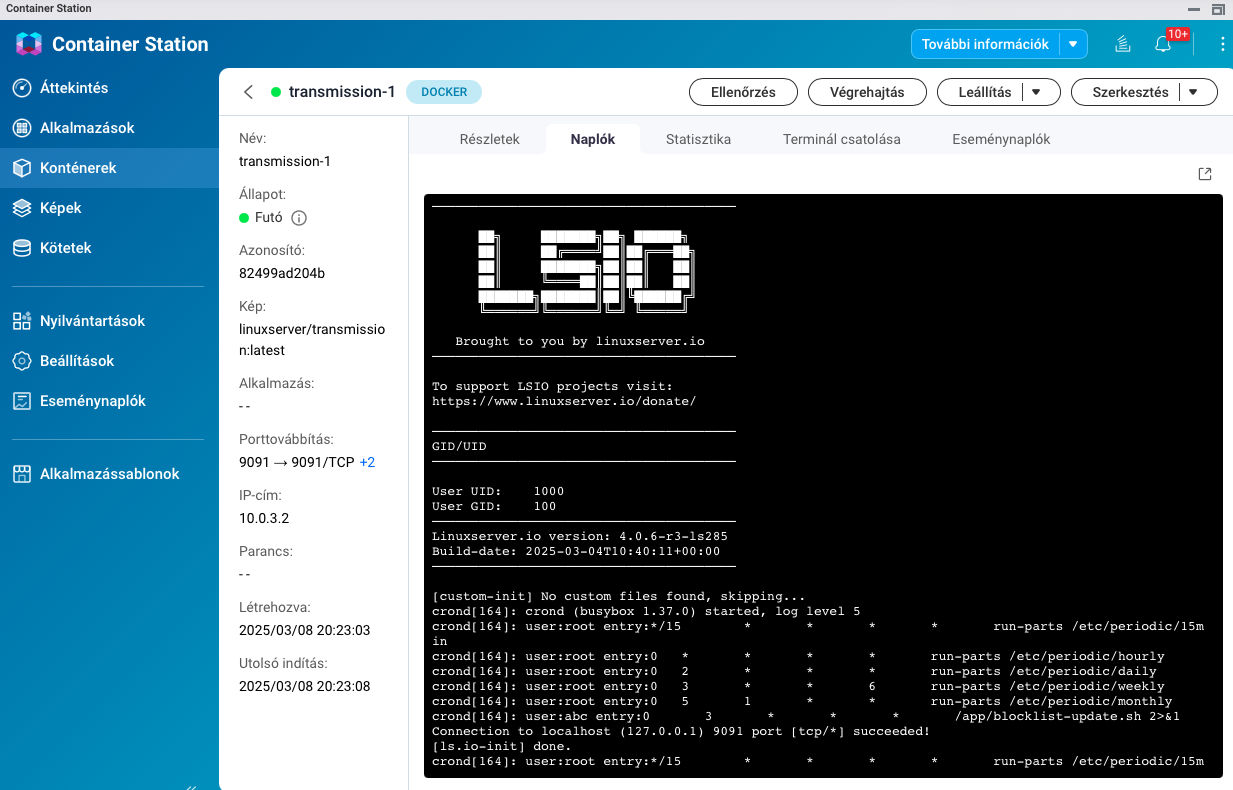
Task: Open logs in a new window
Action: (1205, 174)
